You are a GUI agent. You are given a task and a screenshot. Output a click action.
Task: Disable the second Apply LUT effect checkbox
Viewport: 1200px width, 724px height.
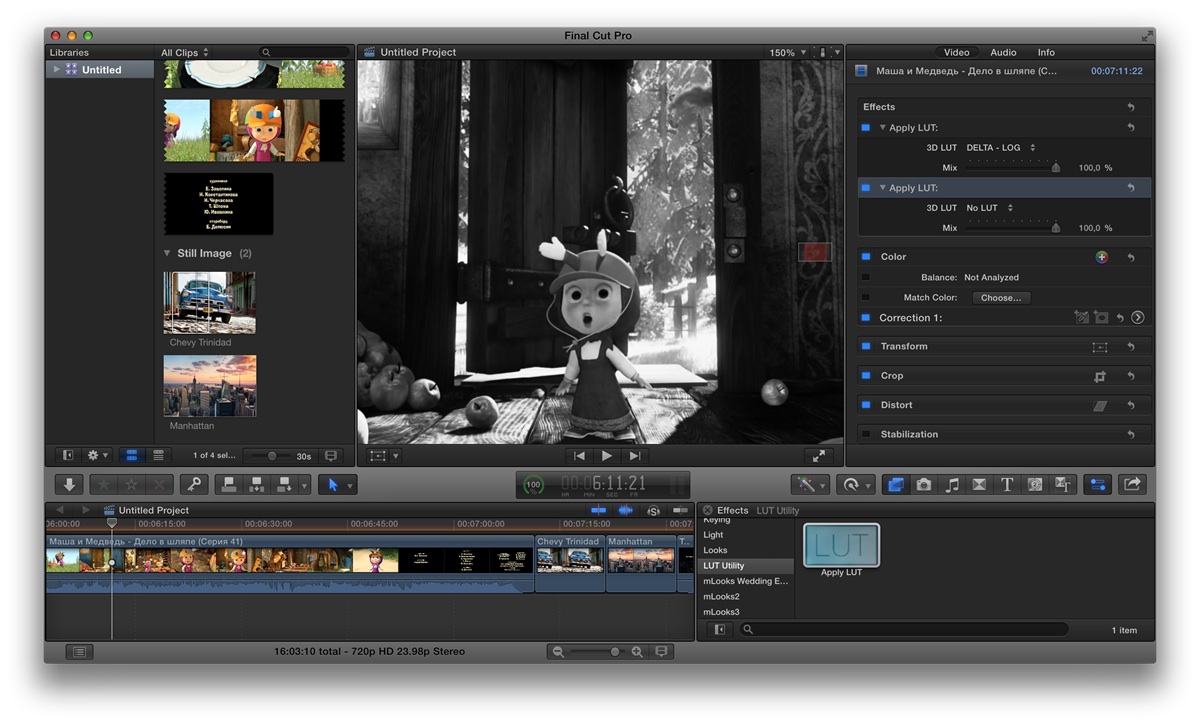(866, 188)
